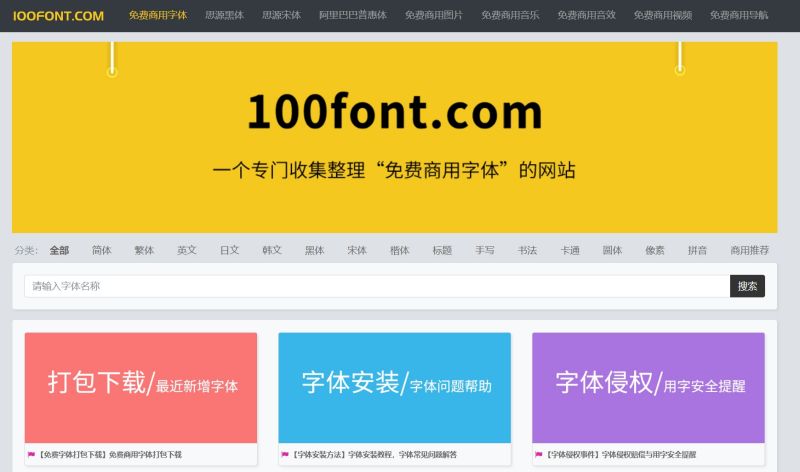This screenshot has width=800, height=472.
Task: Show 书法 fonts category
Action: (527, 250)
